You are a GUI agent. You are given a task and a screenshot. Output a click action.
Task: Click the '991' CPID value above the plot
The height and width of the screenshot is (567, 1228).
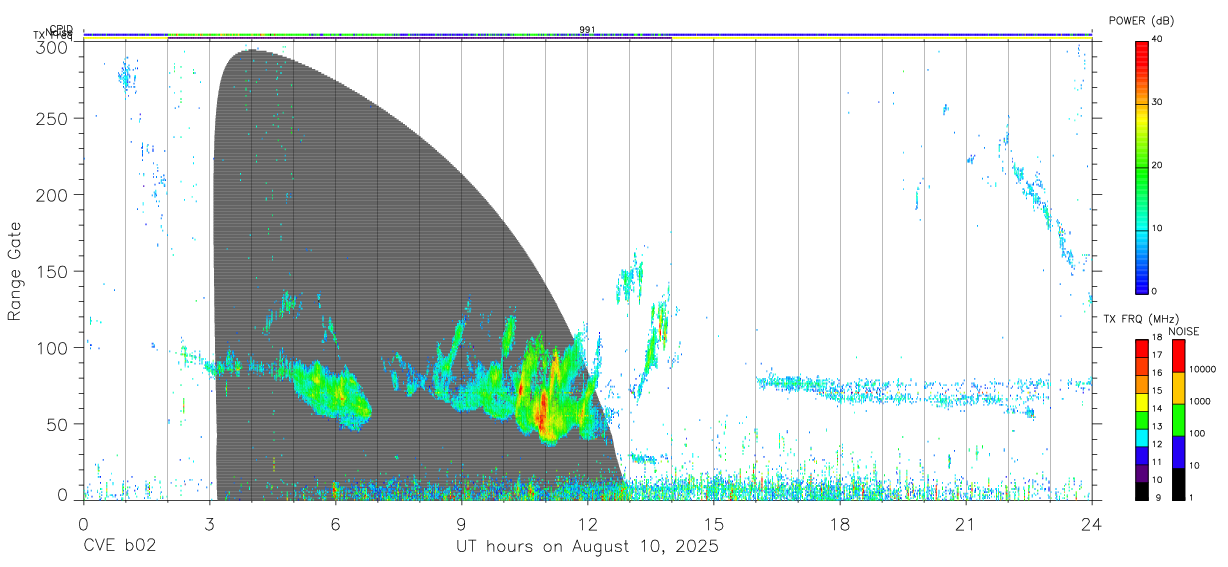587,29
